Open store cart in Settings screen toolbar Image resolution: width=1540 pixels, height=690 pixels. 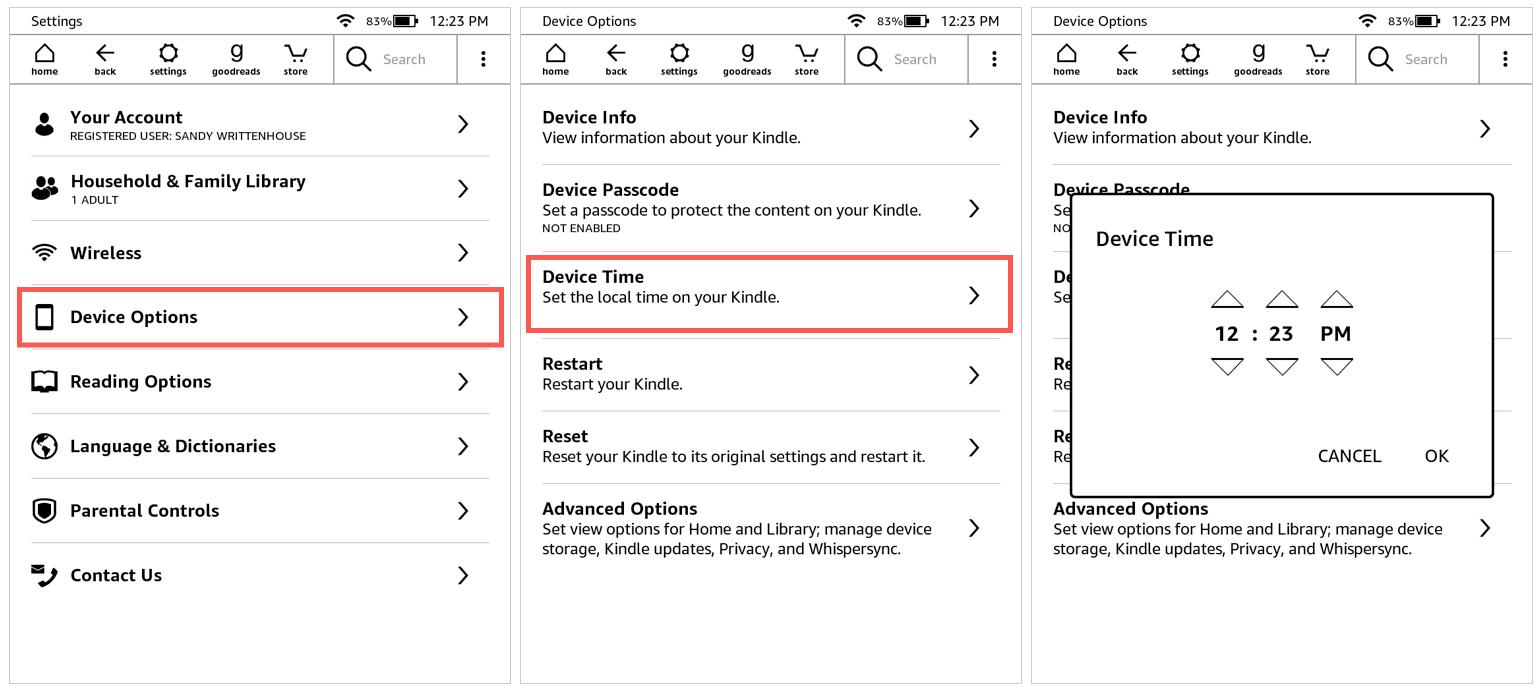(295, 59)
